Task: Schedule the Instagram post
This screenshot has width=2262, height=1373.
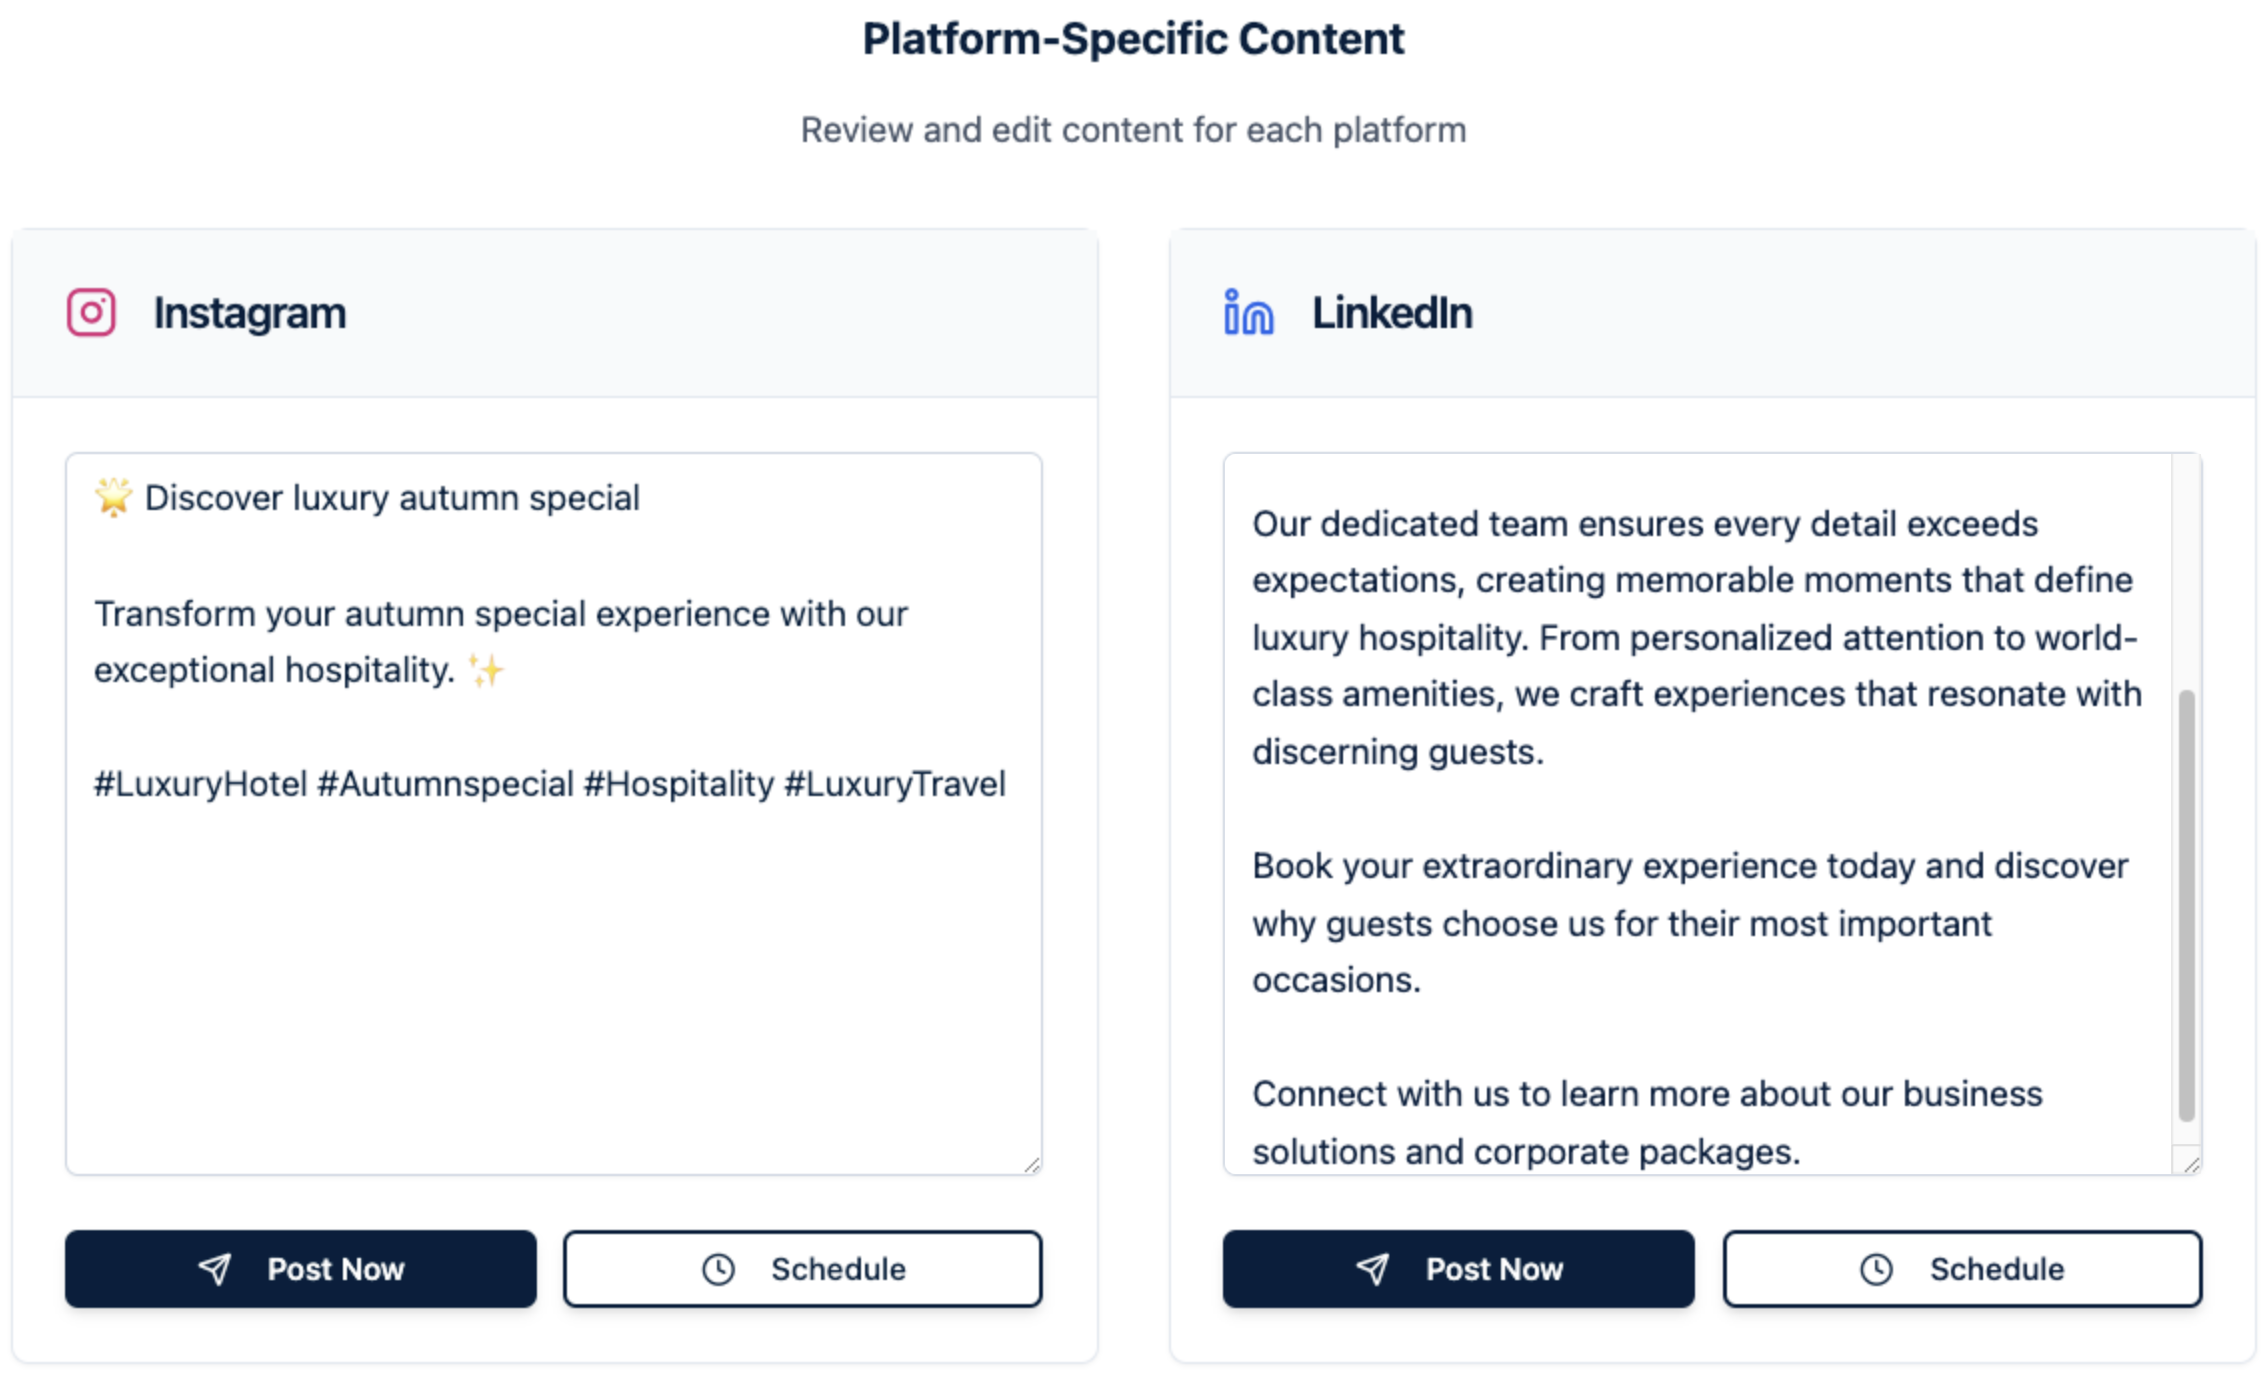Action: [x=803, y=1269]
